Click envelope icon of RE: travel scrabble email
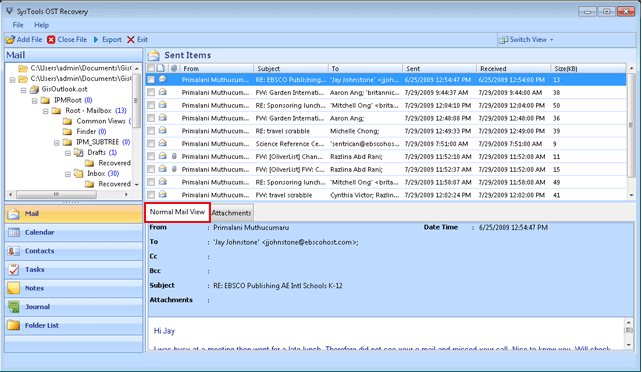The image size is (642, 372). point(163,131)
